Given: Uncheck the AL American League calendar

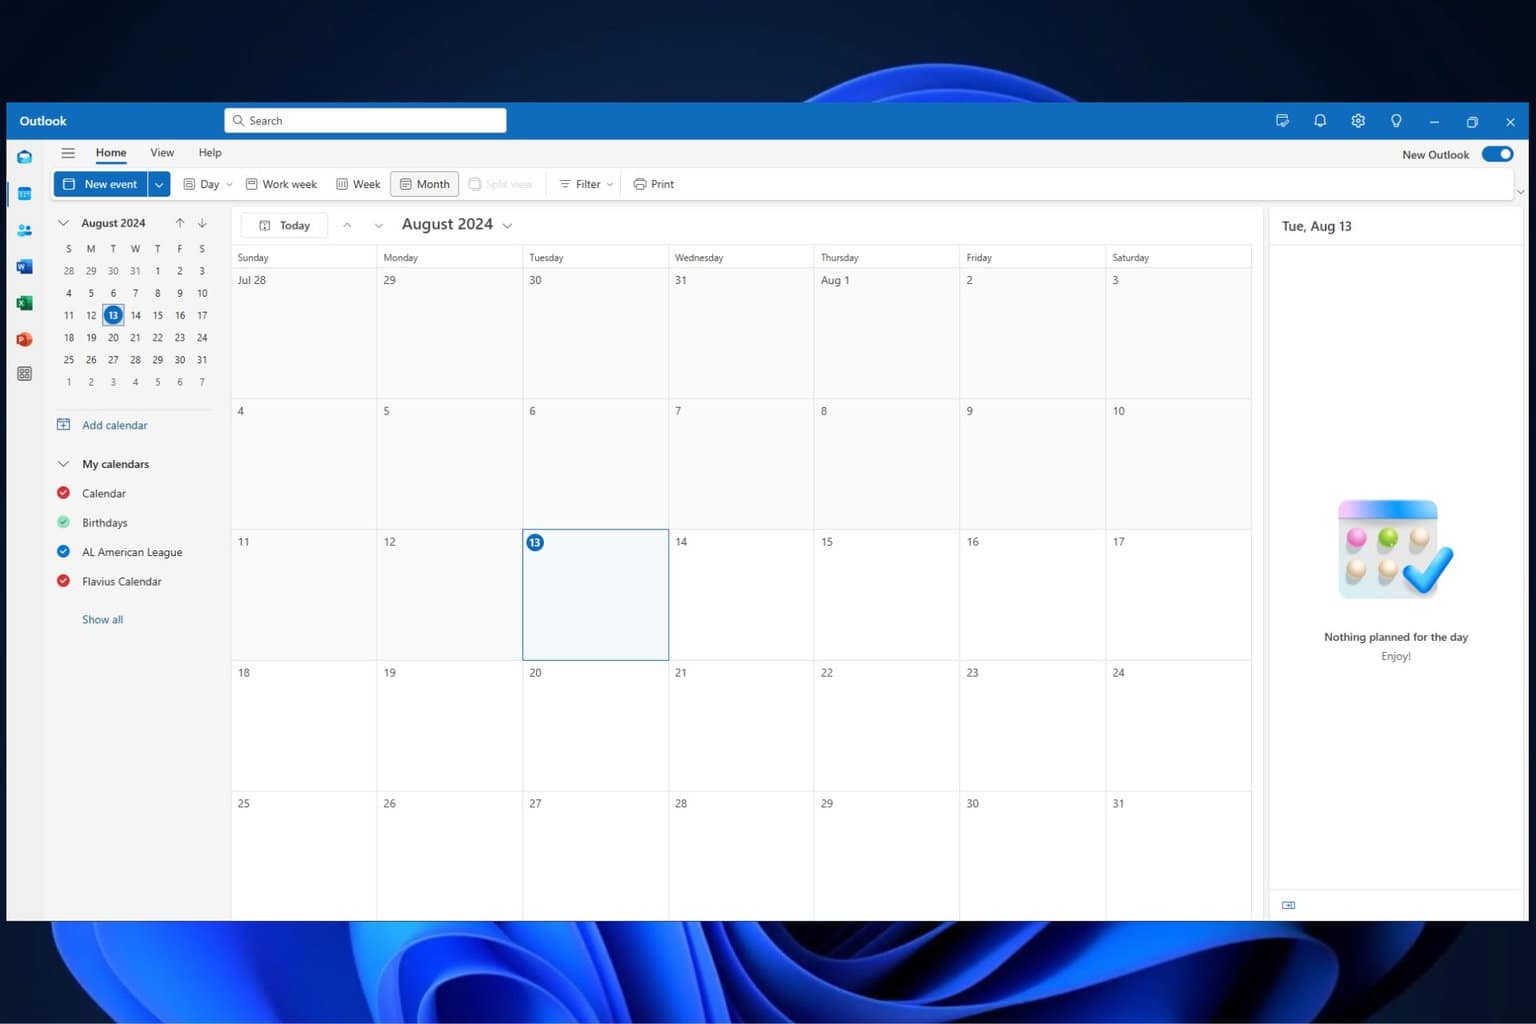Looking at the screenshot, I should pos(63,551).
